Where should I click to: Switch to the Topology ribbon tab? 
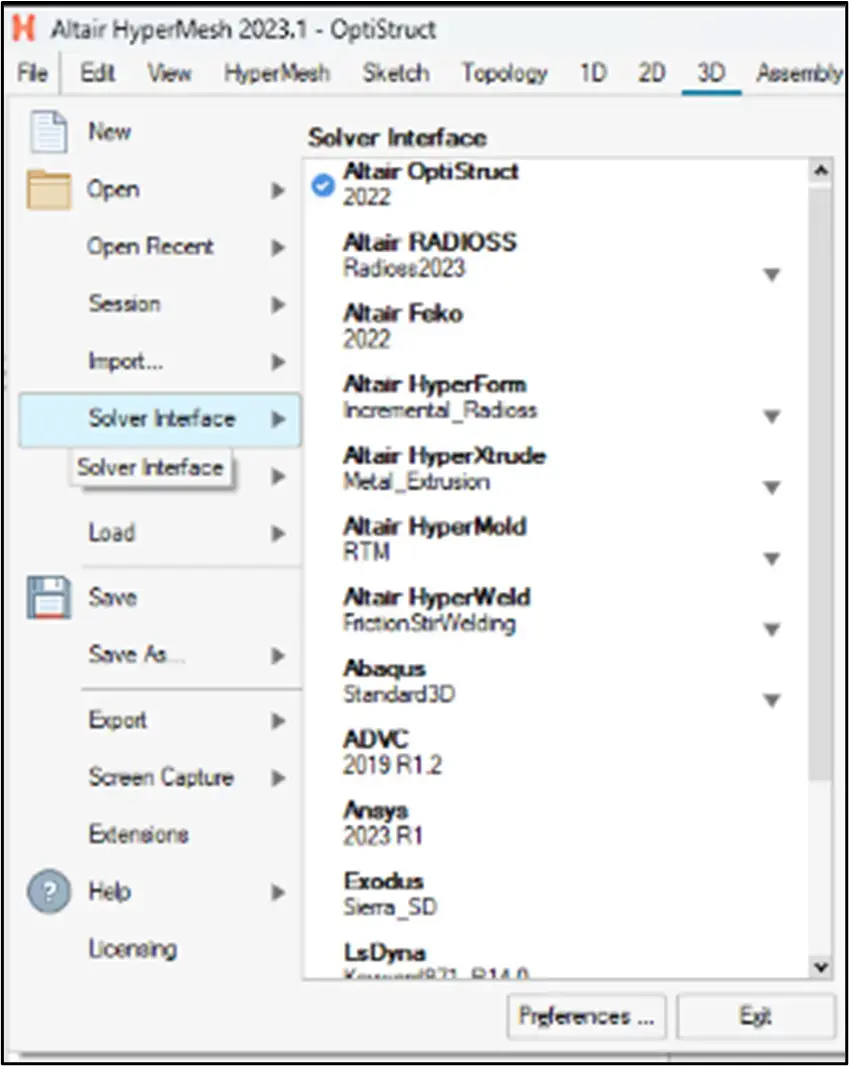(505, 73)
